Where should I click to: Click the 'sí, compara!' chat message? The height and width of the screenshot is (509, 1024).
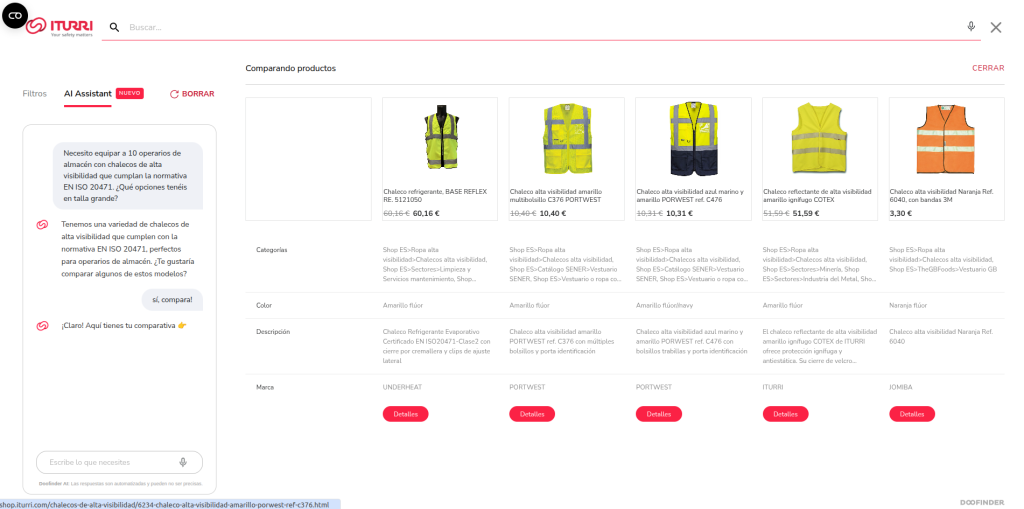172,300
